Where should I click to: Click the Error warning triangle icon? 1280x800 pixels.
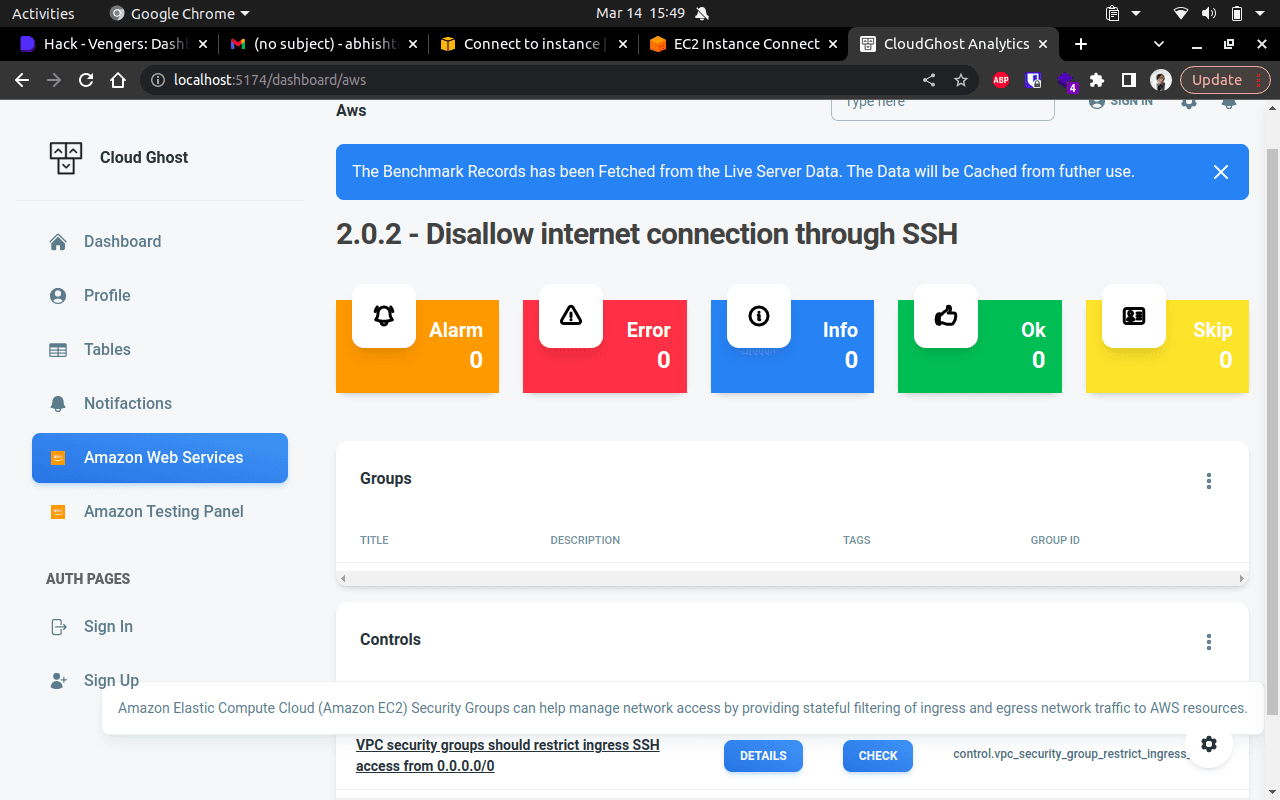point(571,316)
